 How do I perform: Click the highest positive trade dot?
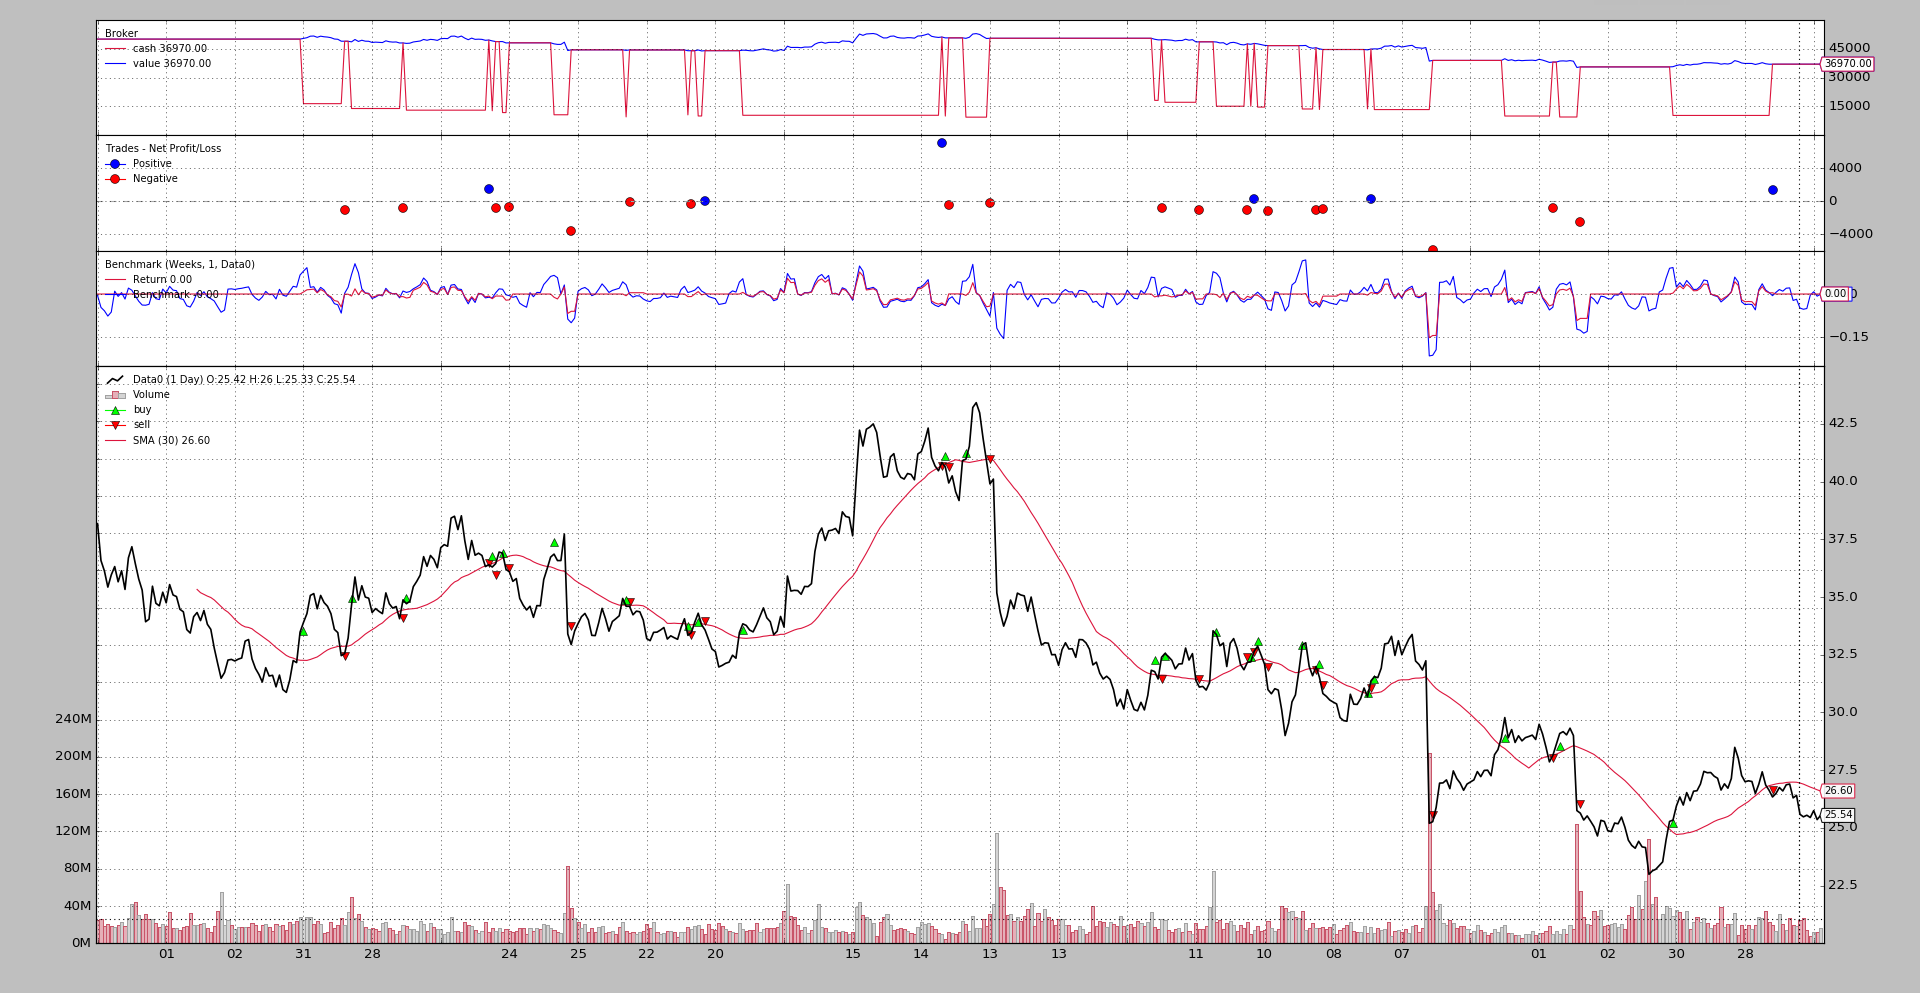[x=941, y=143]
